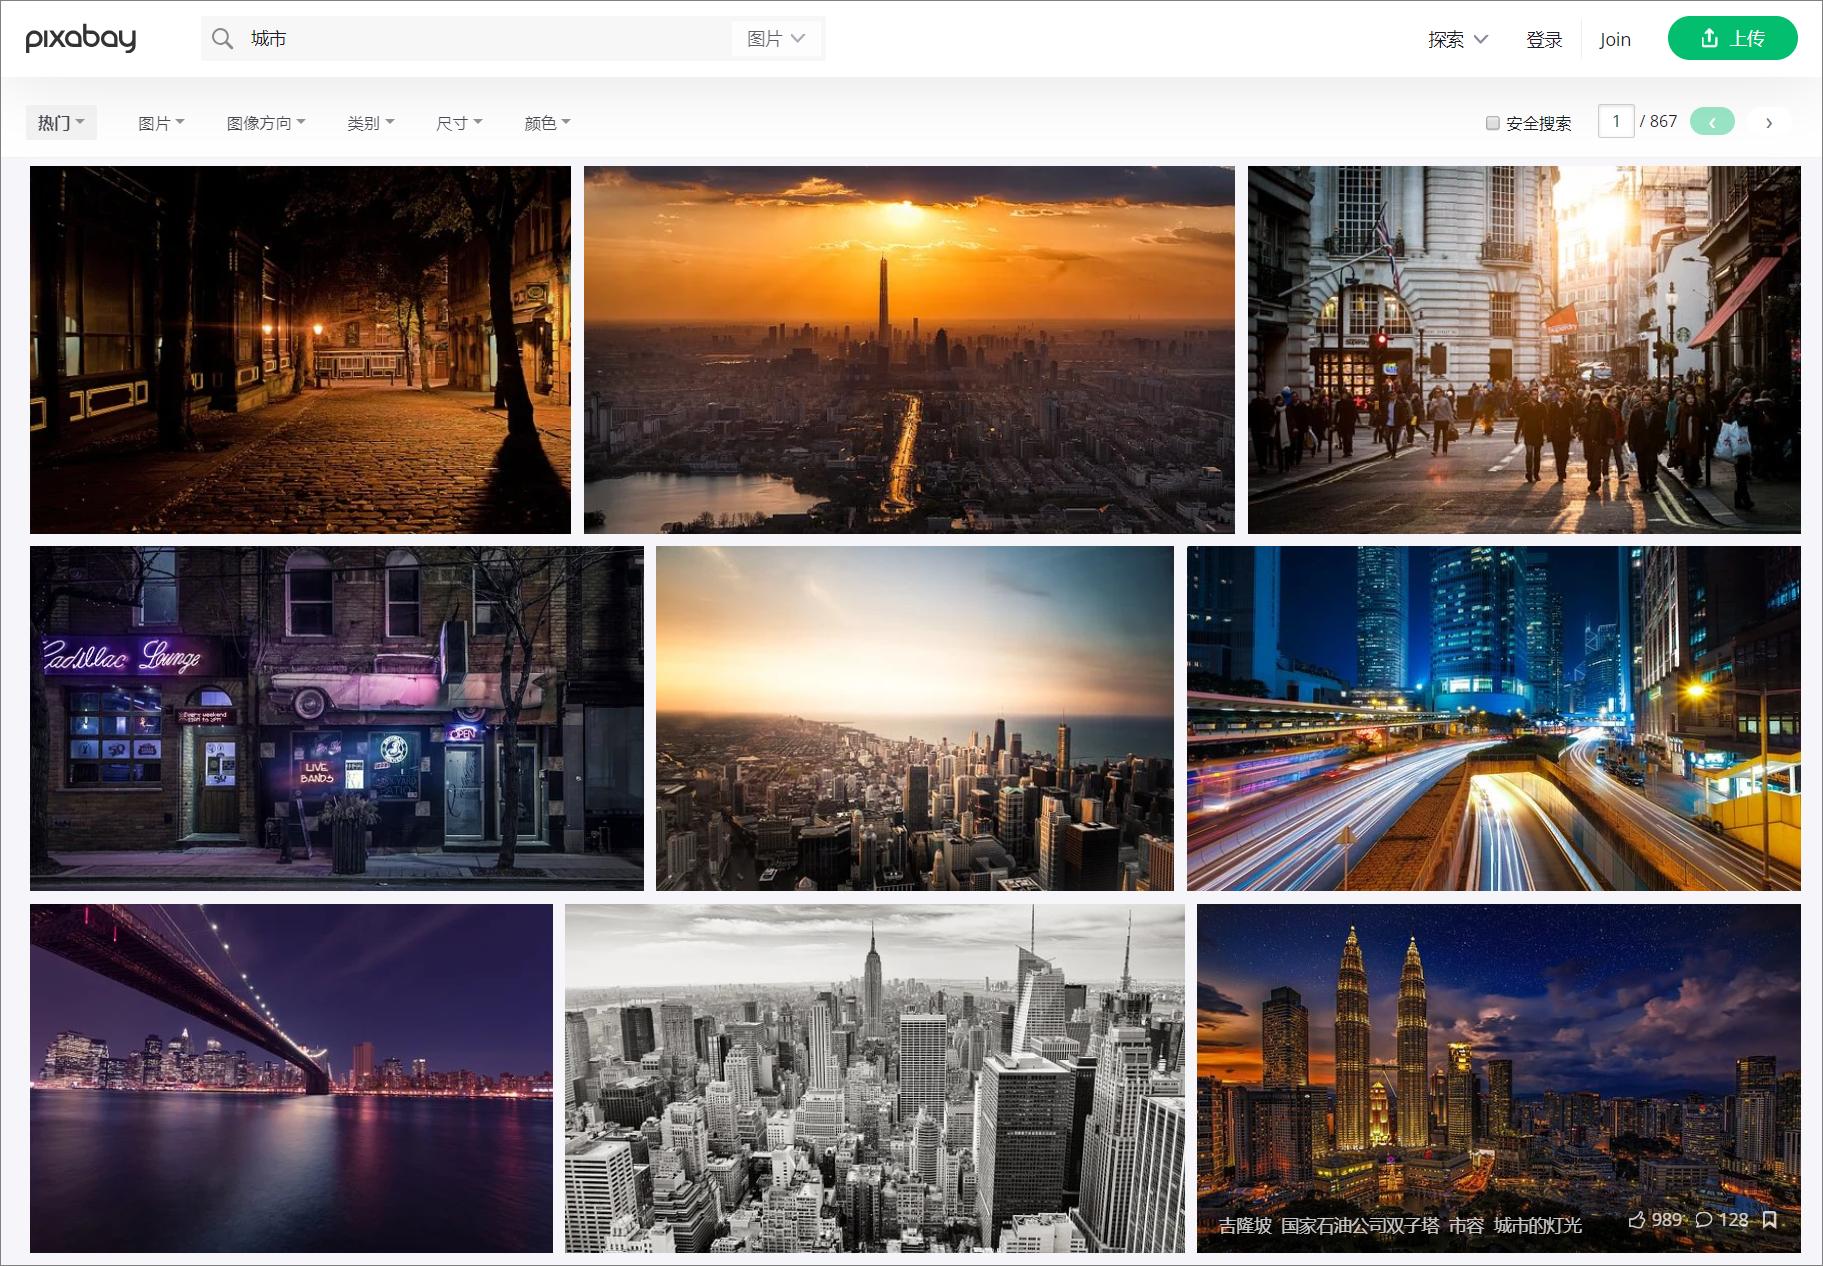Click the 登录 login link
The height and width of the screenshot is (1266, 1823).
click(x=1544, y=39)
